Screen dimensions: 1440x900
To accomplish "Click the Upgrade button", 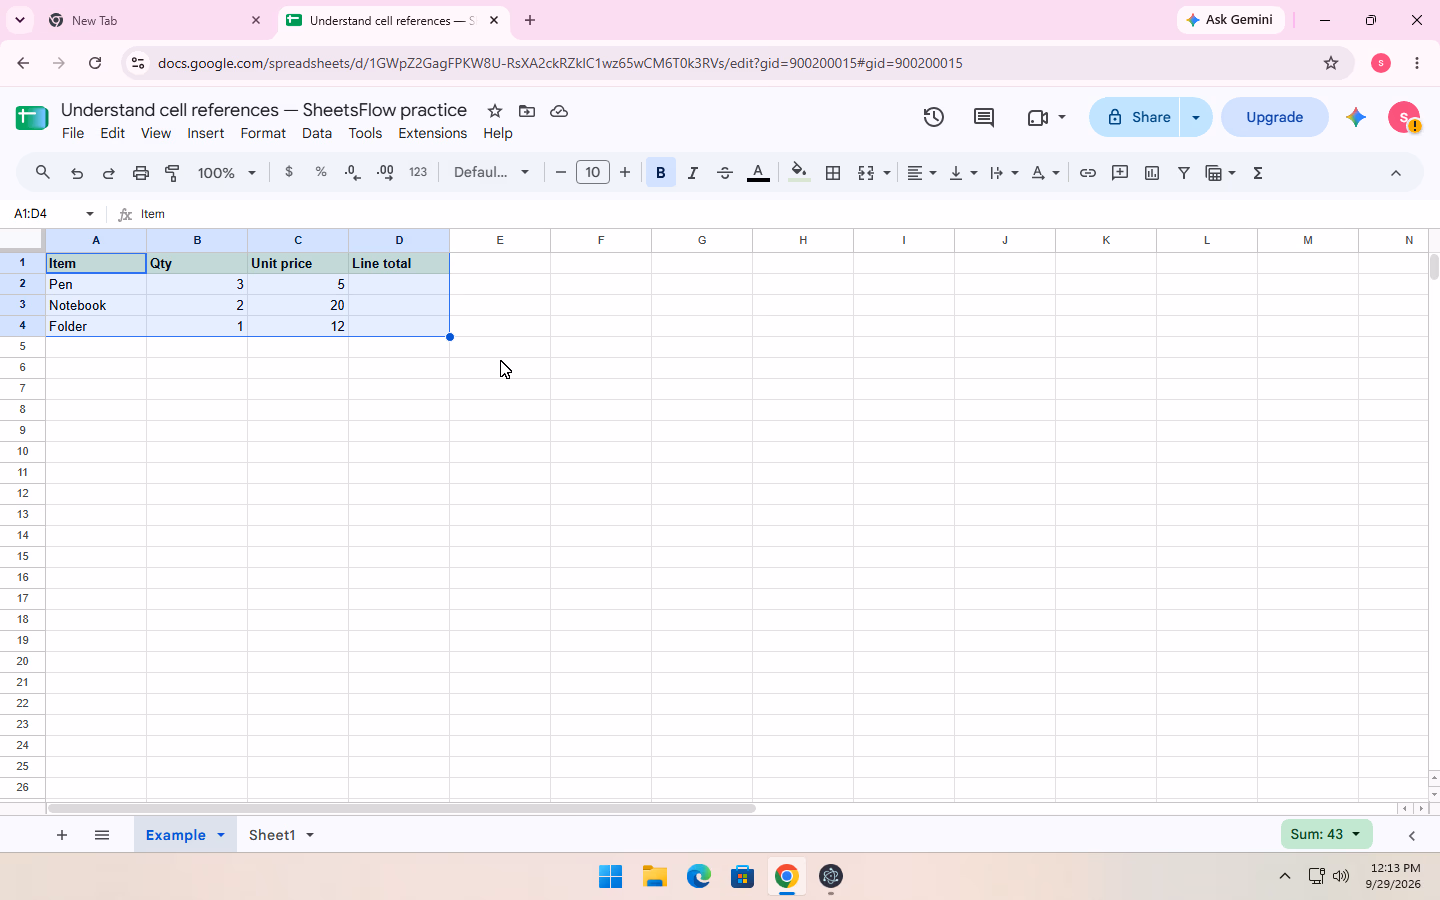I will 1275,117.
